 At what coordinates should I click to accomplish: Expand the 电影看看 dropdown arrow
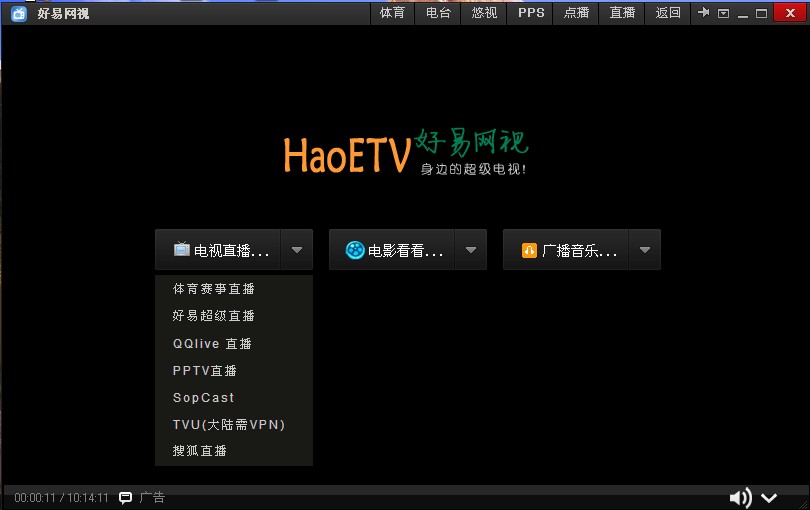point(471,250)
